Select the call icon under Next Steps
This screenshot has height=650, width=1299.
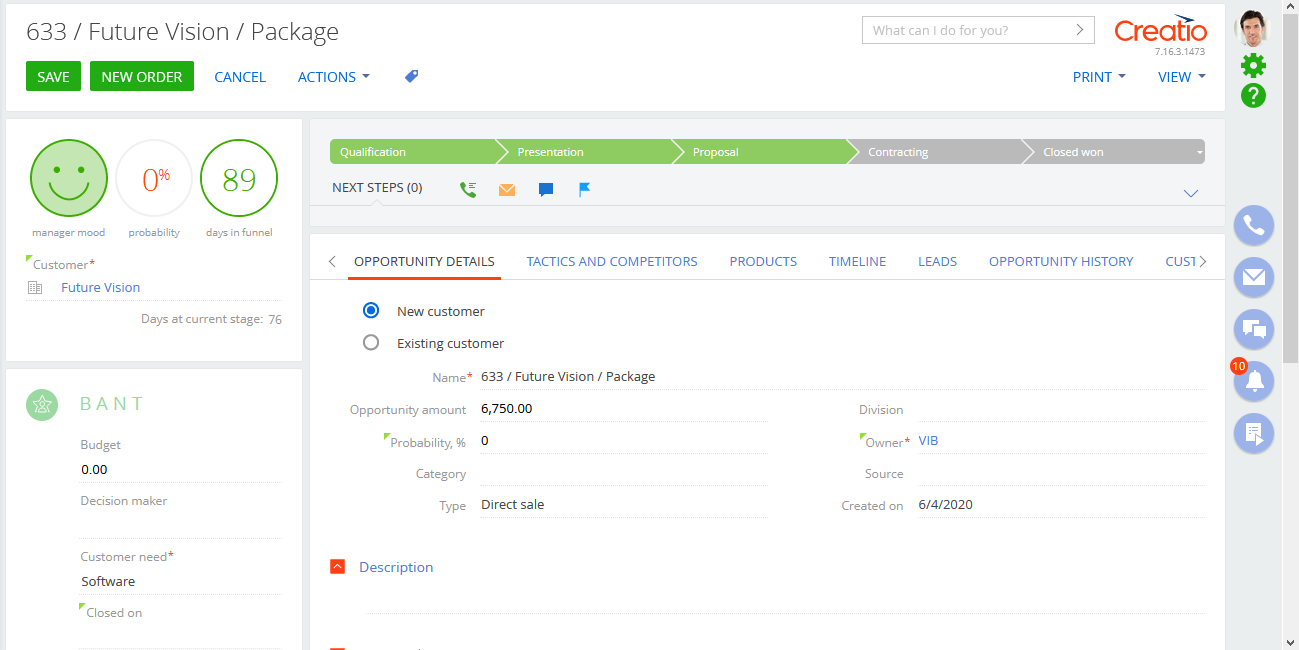(467, 188)
